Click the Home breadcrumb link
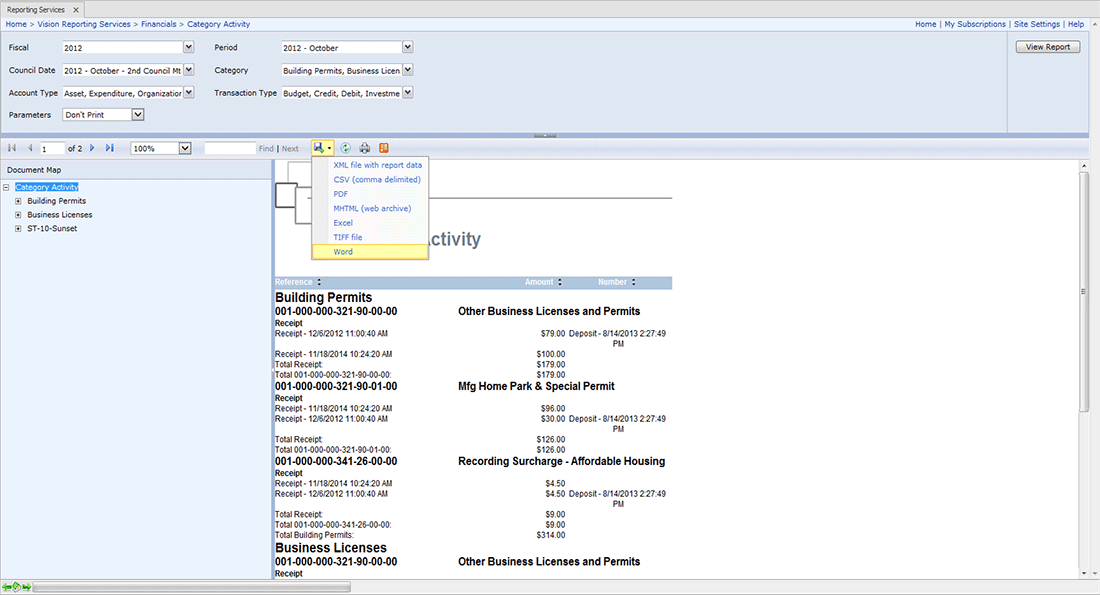The height and width of the screenshot is (595, 1100). tap(16, 24)
